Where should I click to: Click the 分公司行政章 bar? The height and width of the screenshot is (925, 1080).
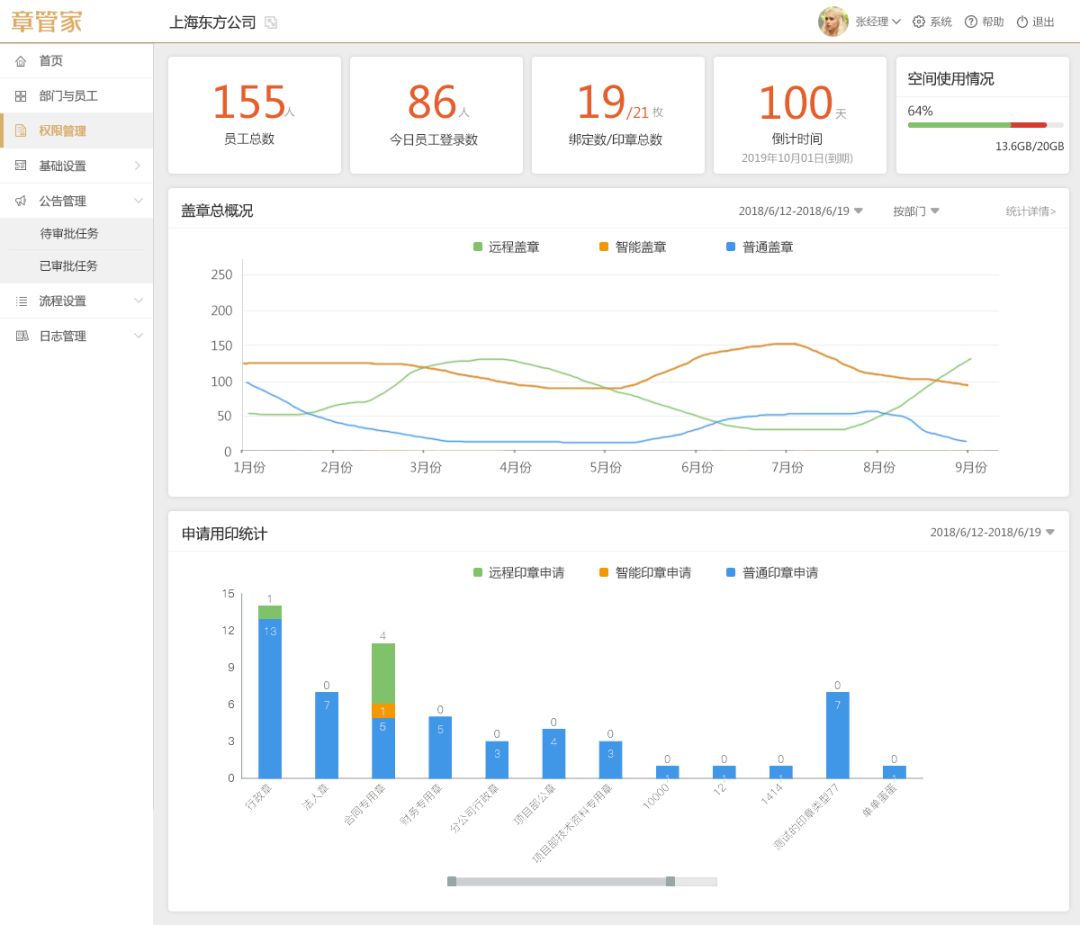(497, 760)
